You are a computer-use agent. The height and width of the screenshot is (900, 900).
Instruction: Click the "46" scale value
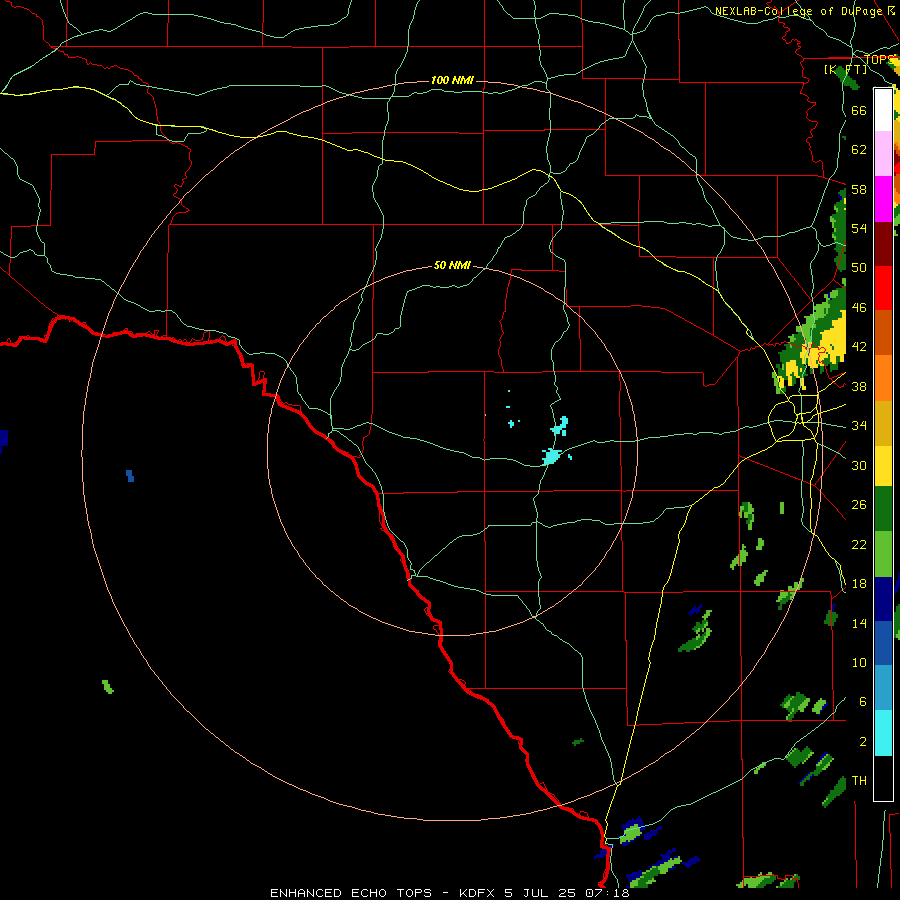click(x=859, y=307)
